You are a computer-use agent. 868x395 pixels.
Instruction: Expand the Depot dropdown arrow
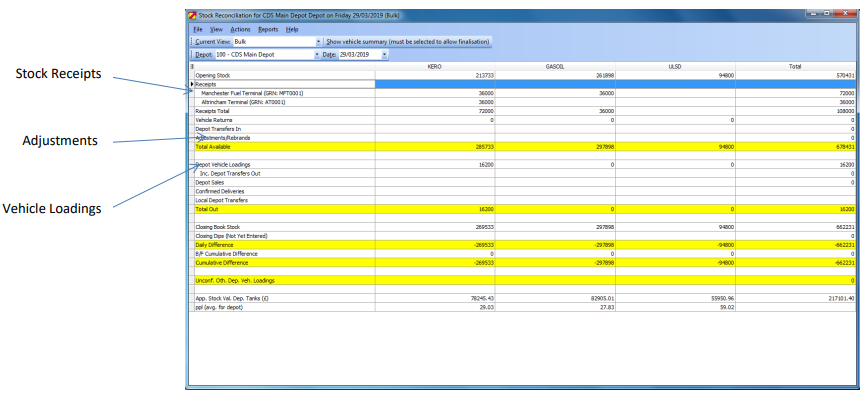coord(317,55)
